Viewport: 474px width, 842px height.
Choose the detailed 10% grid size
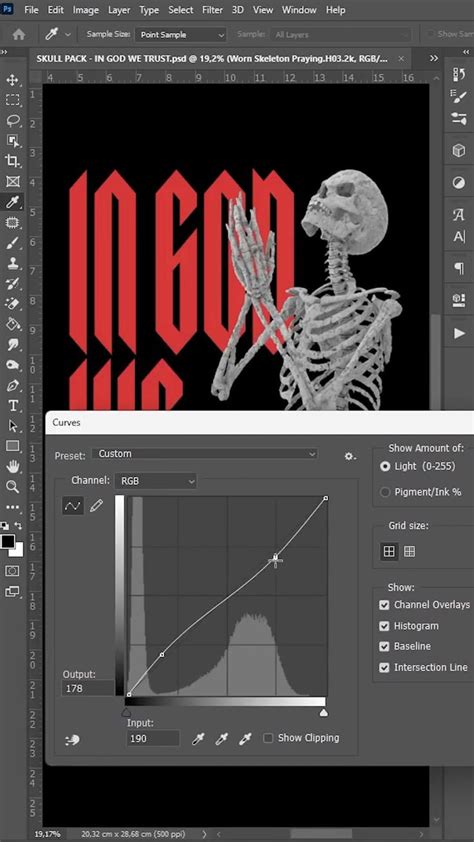(x=410, y=551)
